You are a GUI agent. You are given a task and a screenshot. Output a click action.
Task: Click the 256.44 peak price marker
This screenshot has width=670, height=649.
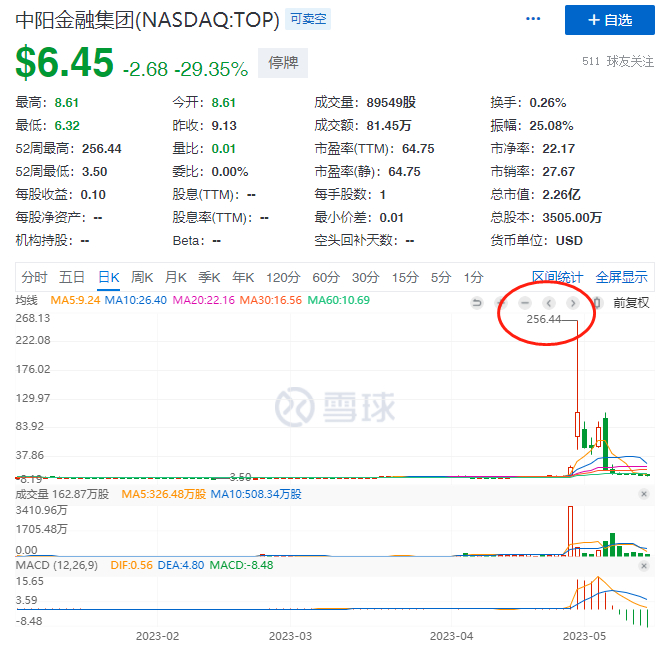tap(543, 319)
